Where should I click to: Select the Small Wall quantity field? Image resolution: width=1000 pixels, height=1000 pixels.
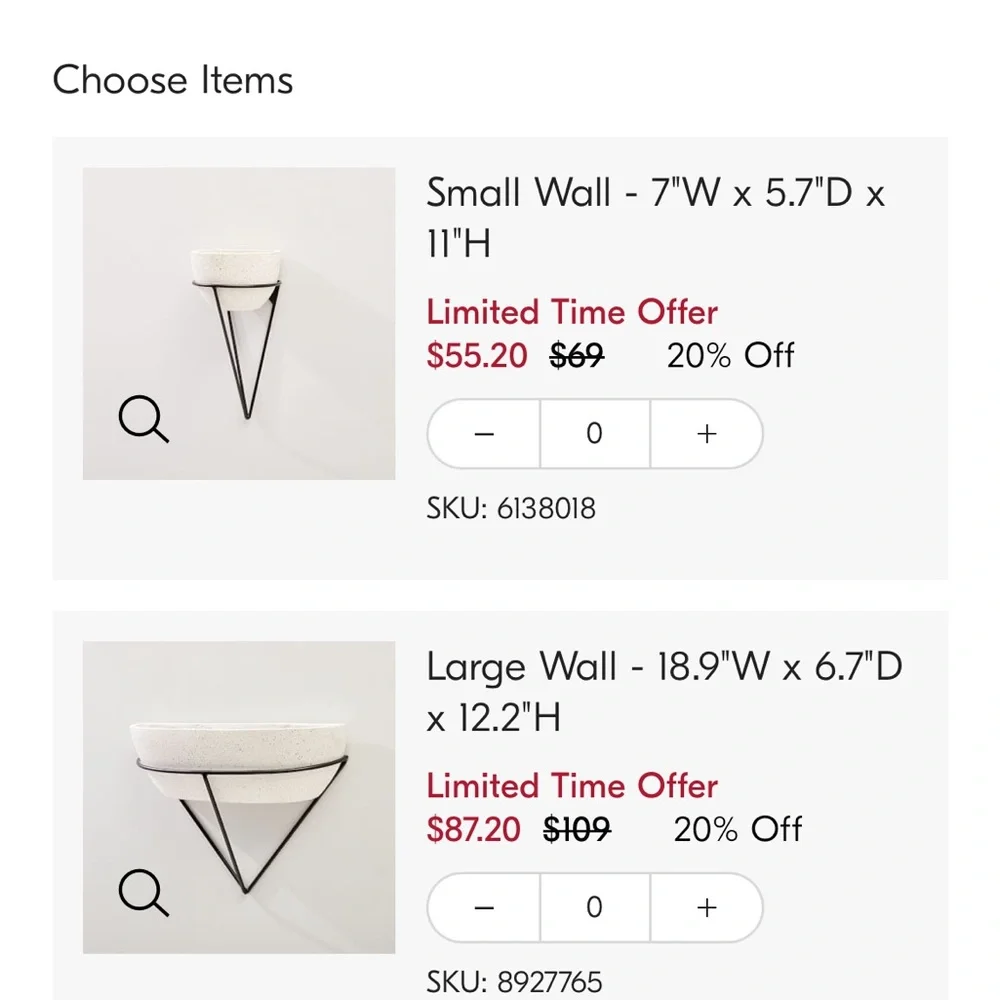tap(595, 434)
